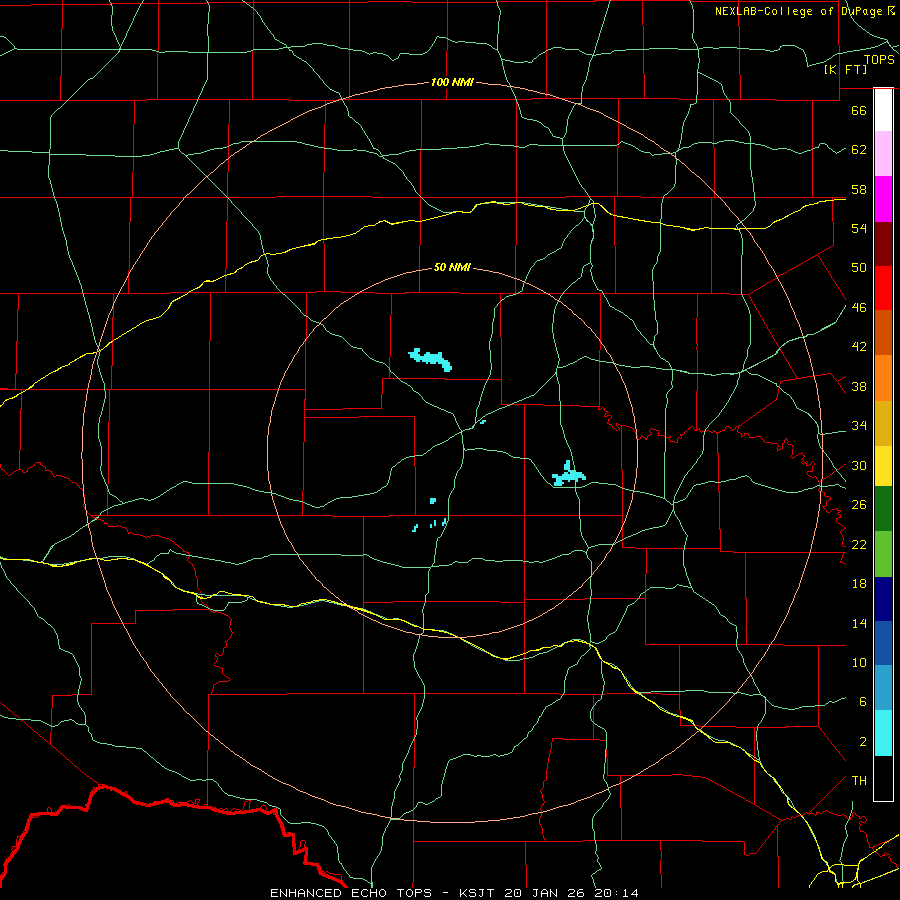Click the legend value 34
Viewport: 900px width, 900px height.
coord(859,426)
